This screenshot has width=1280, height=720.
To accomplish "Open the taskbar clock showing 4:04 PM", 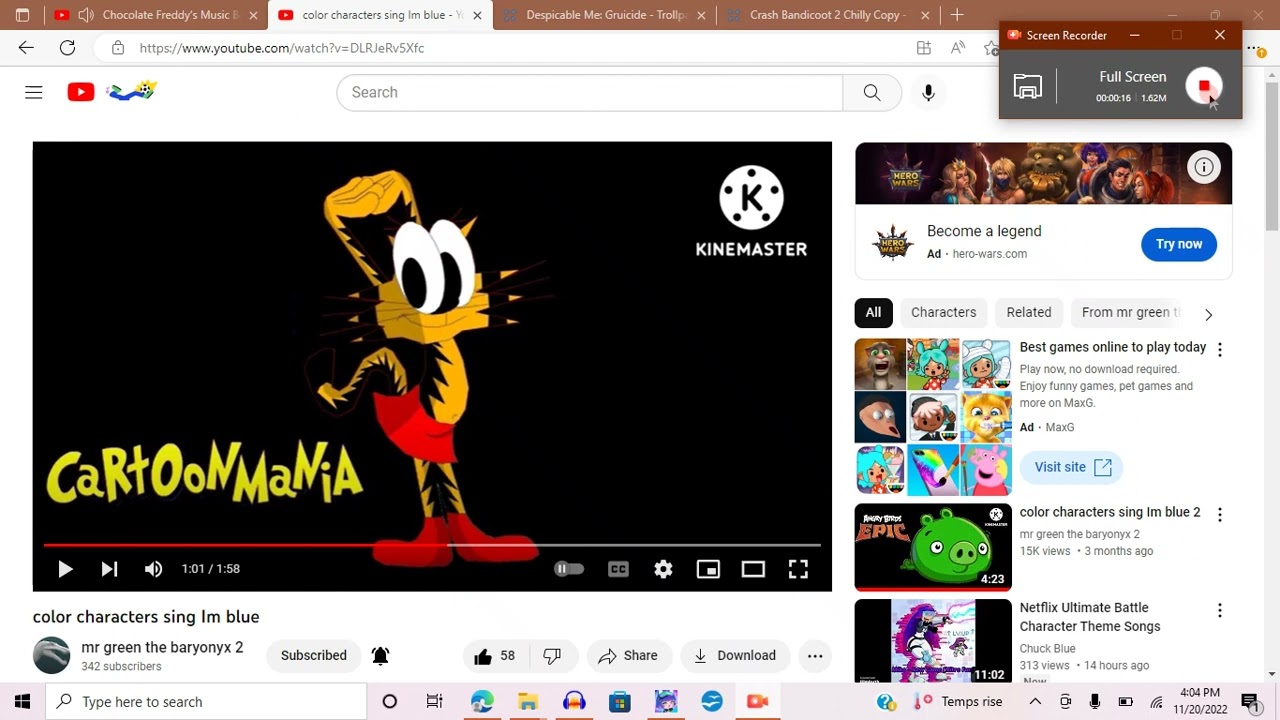I will click(x=1200, y=701).
